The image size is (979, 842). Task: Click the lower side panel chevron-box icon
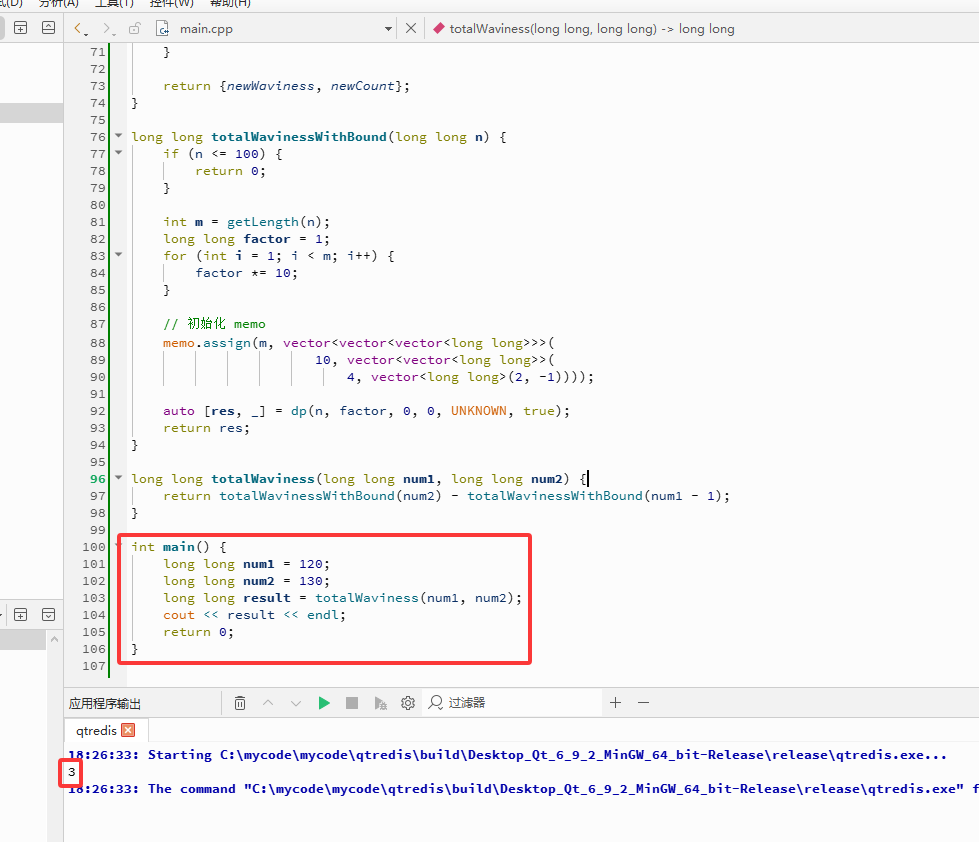point(48,615)
